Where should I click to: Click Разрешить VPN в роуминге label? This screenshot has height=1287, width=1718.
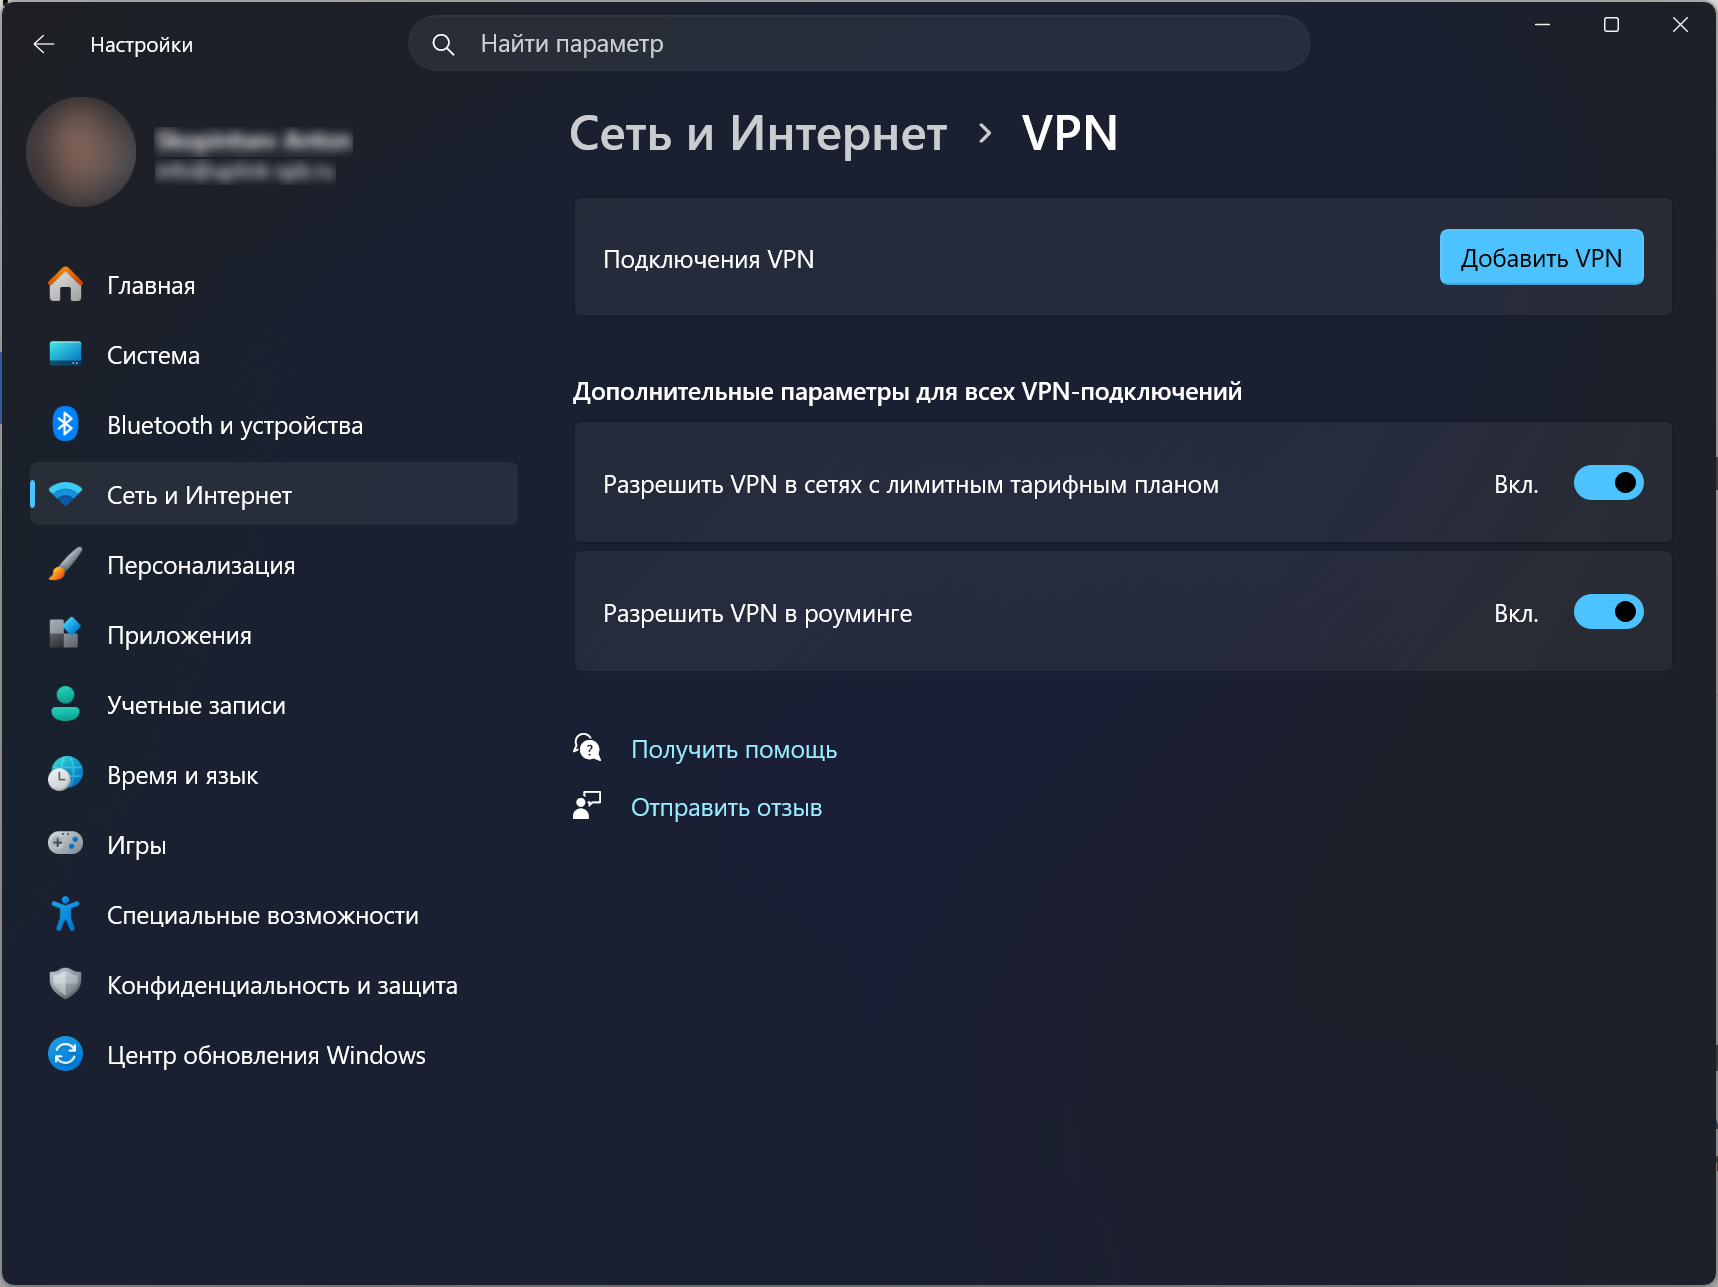pos(757,613)
